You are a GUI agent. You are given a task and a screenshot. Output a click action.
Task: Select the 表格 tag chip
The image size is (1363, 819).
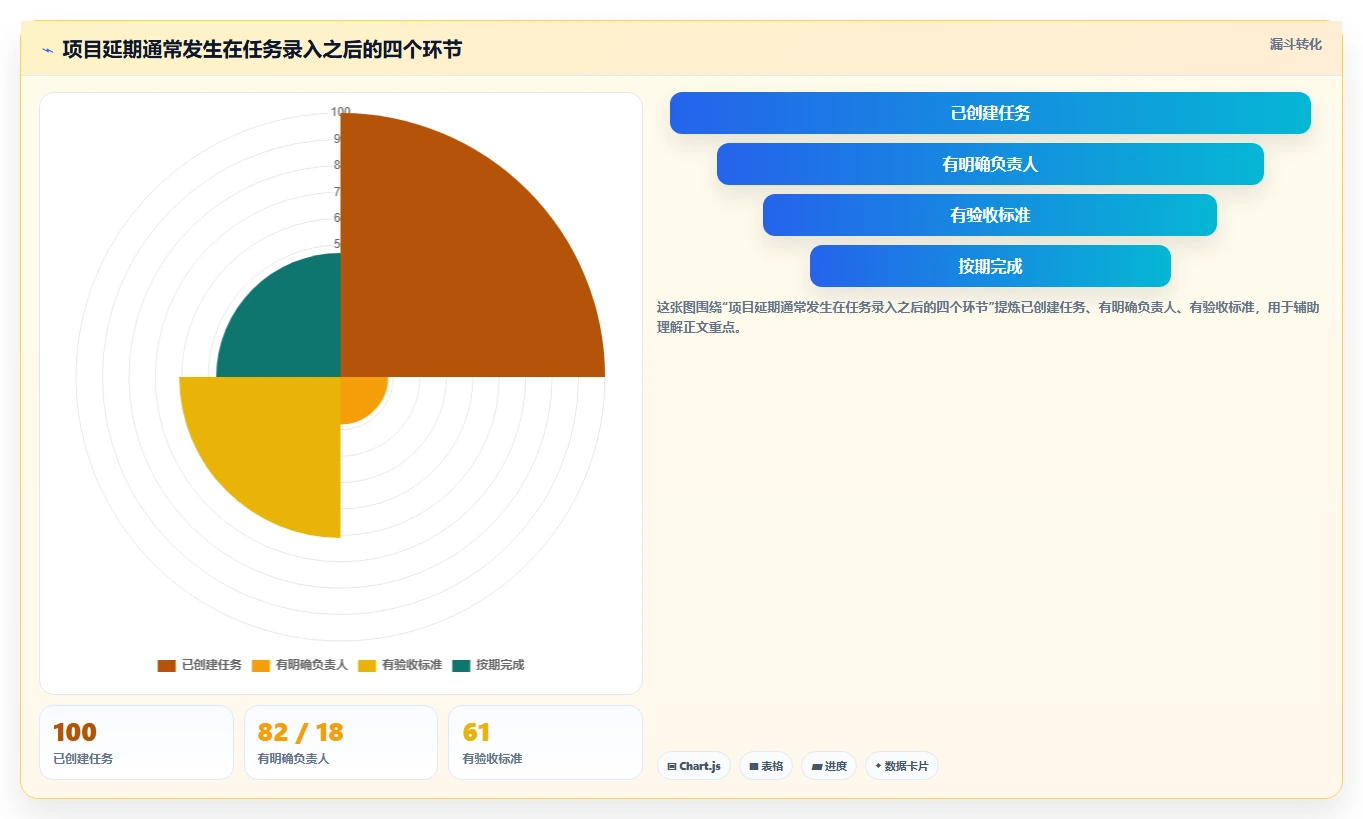click(766, 766)
